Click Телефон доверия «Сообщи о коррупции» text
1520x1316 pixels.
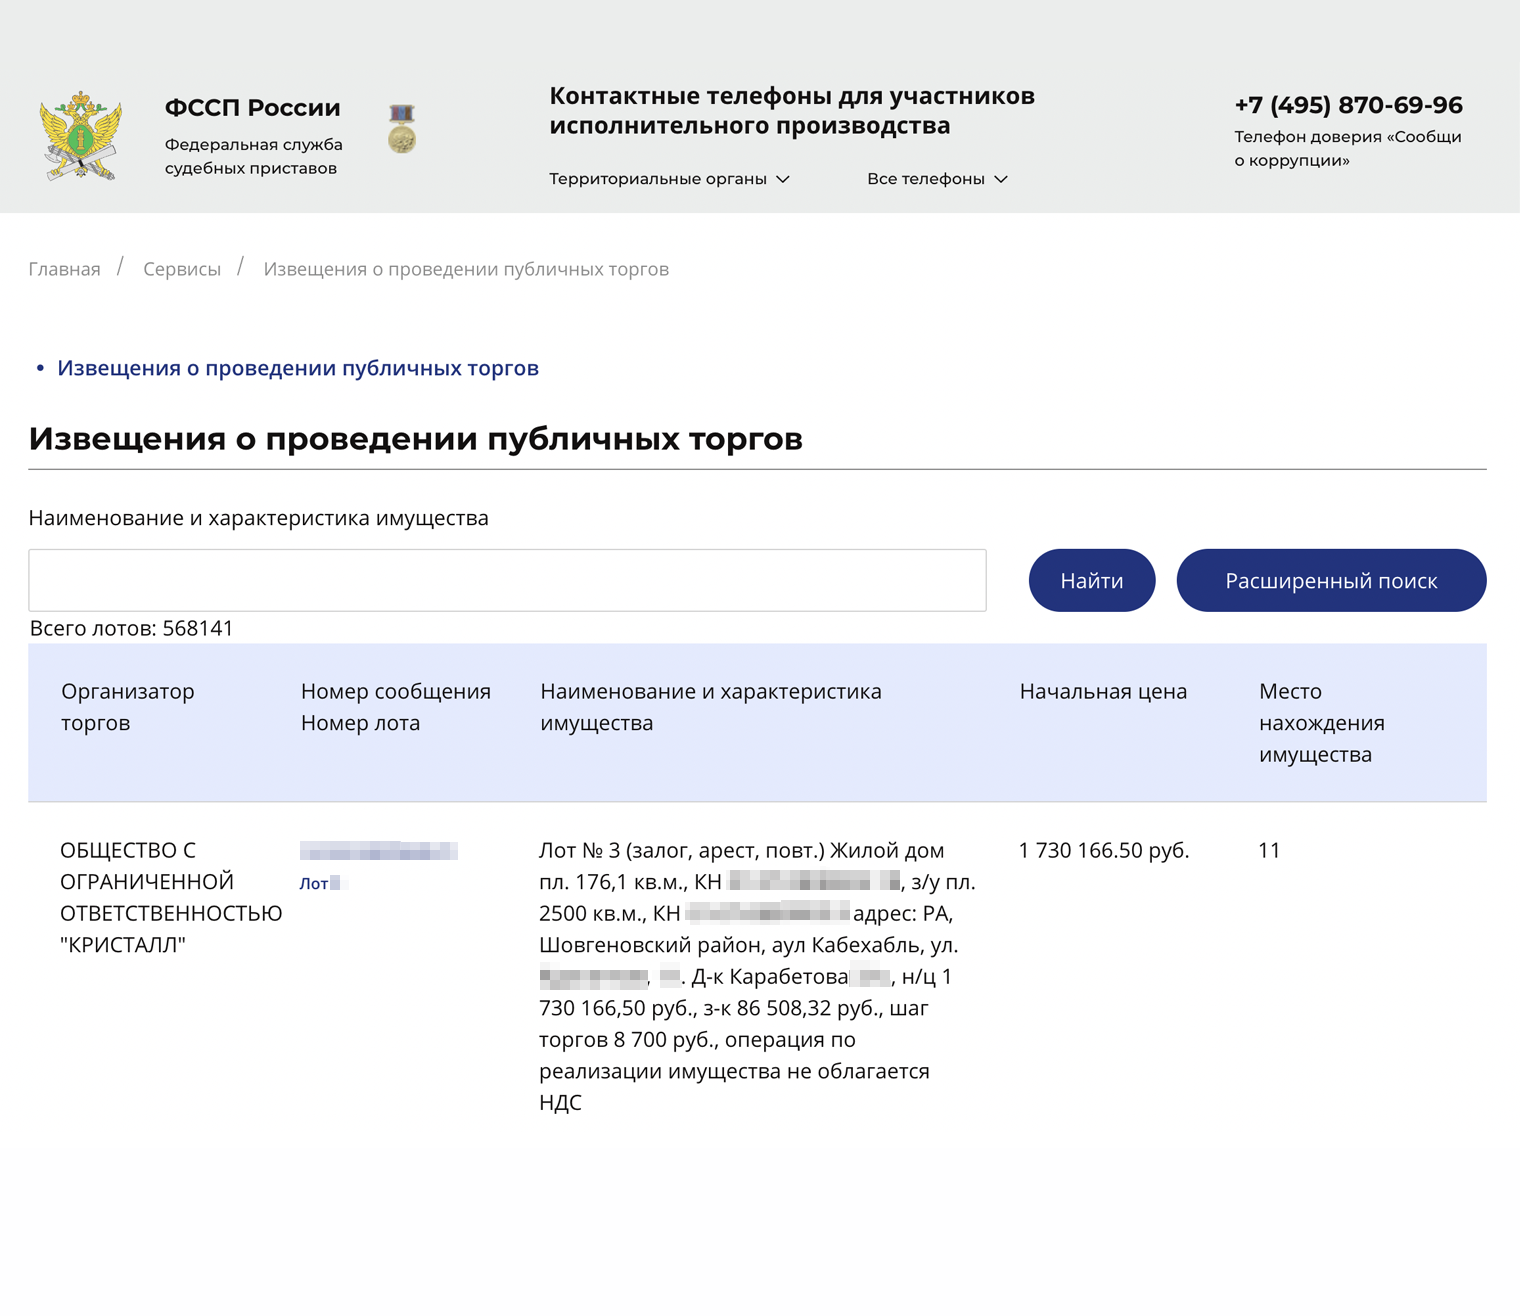(1348, 148)
